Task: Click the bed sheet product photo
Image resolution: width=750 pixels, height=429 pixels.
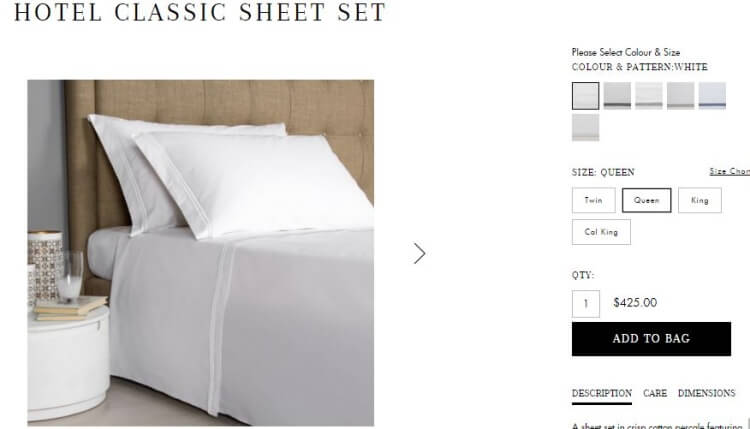Action: (200, 253)
